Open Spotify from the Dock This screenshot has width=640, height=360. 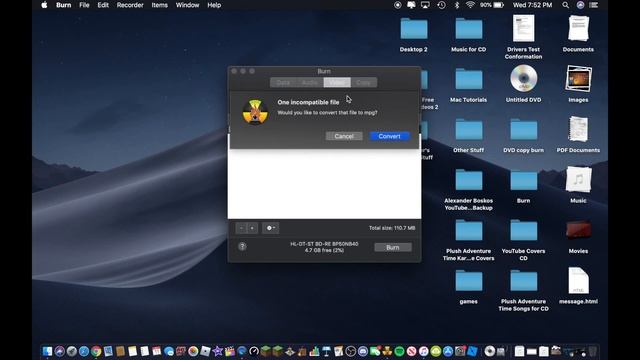point(399,351)
